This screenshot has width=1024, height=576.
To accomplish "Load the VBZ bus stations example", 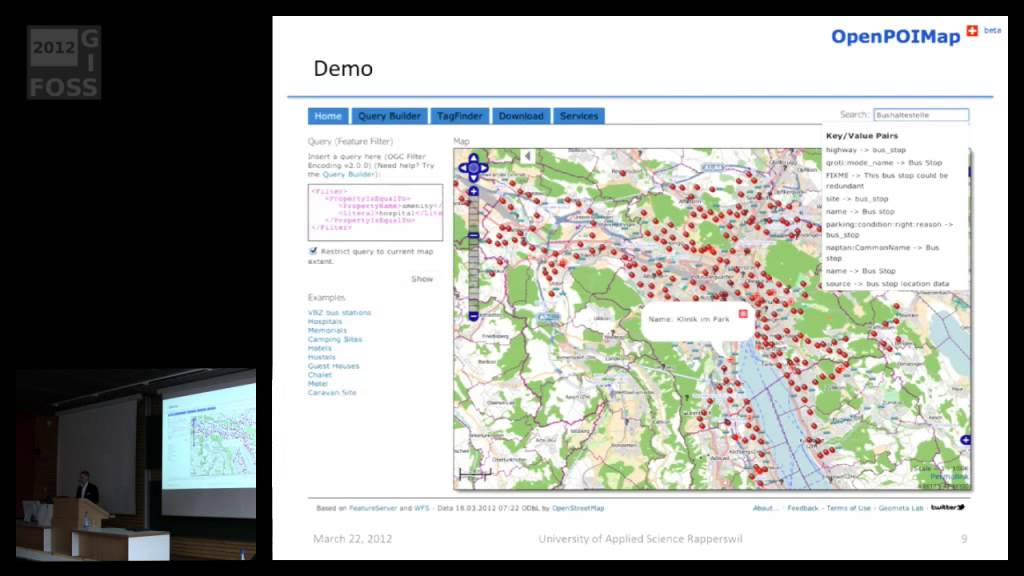I will pos(340,313).
